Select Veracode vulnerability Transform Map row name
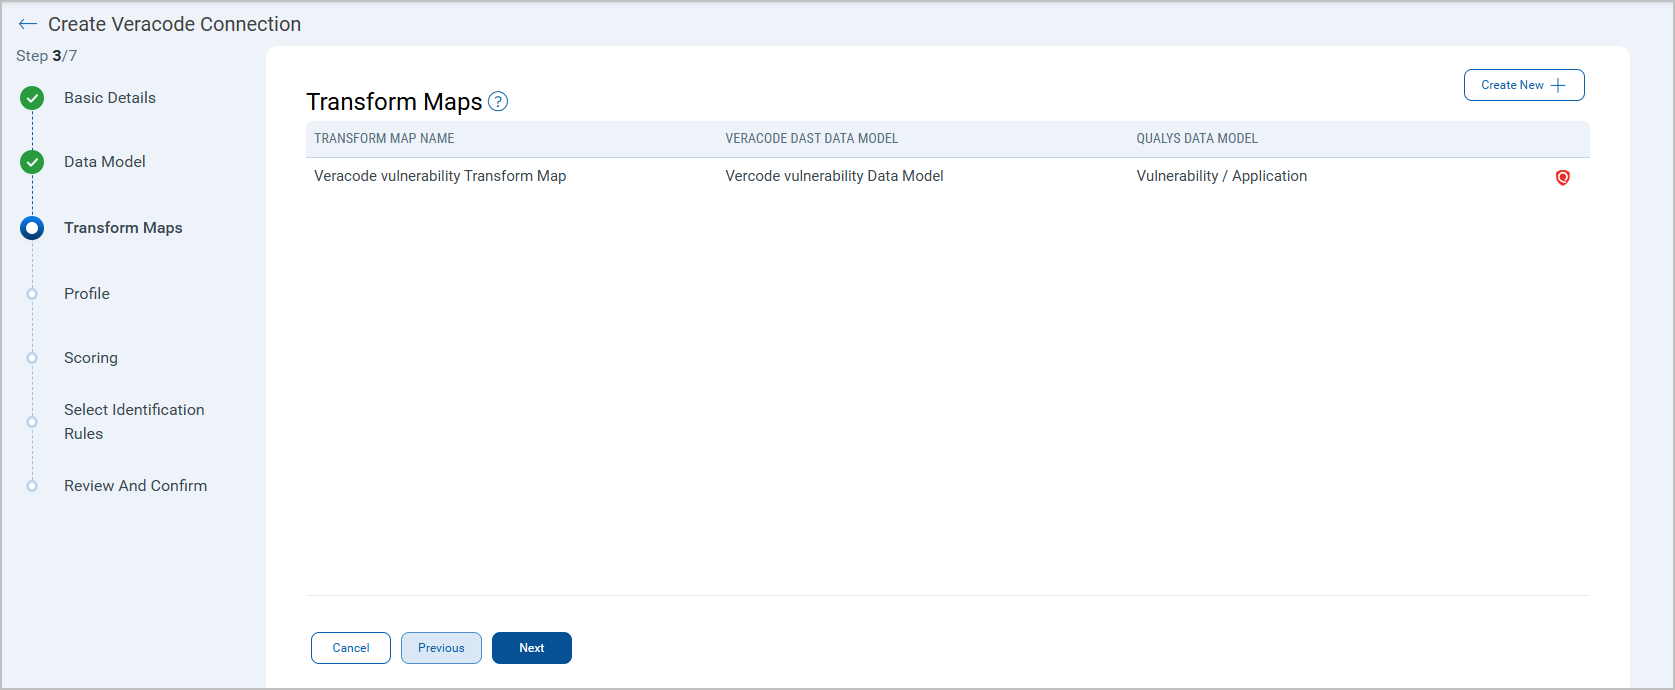Screen dimensions: 1675x690 440,176
